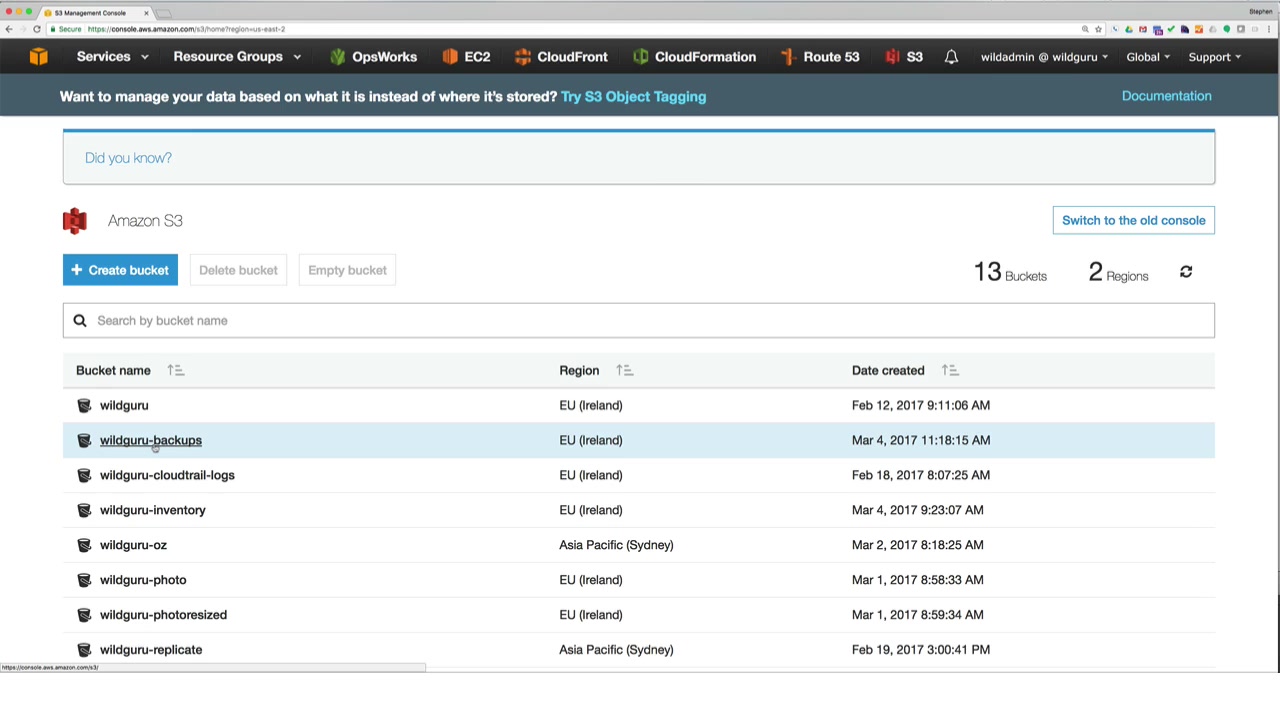Click the browser back arrow
The image size is (1280, 720).
click(9, 29)
